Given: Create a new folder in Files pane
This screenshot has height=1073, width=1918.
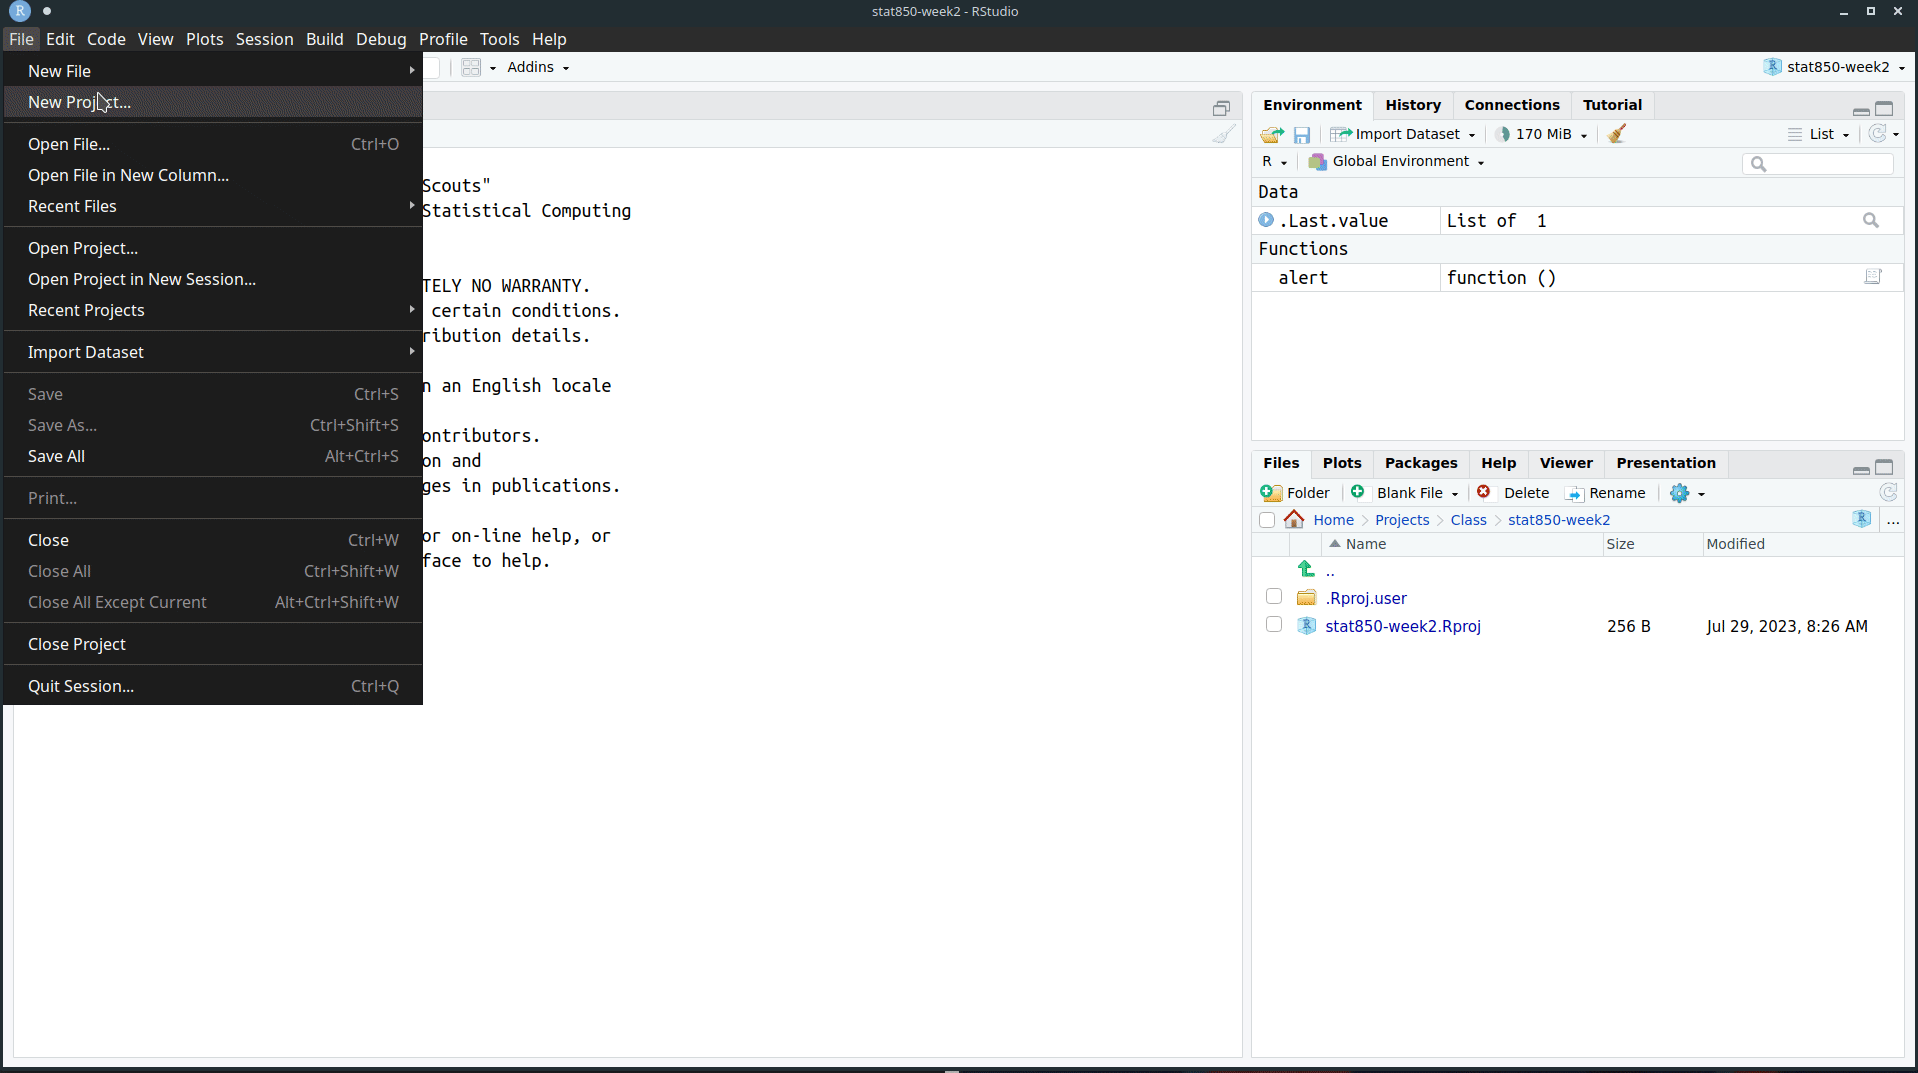Looking at the screenshot, I should (x=1295, y=492).
